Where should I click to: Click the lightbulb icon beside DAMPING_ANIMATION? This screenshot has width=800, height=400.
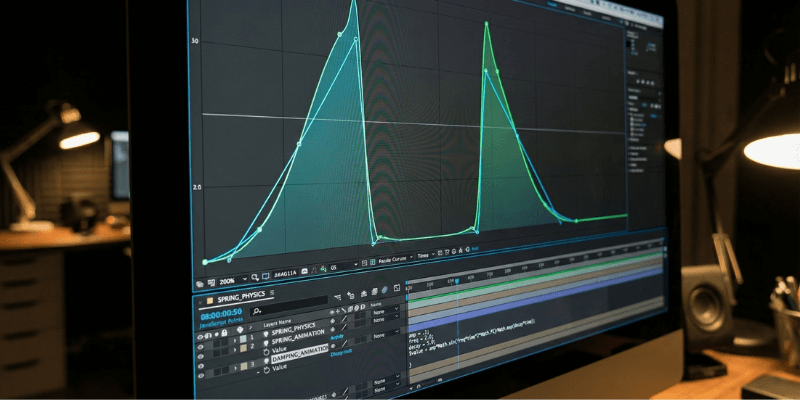(x=267, y=361)
